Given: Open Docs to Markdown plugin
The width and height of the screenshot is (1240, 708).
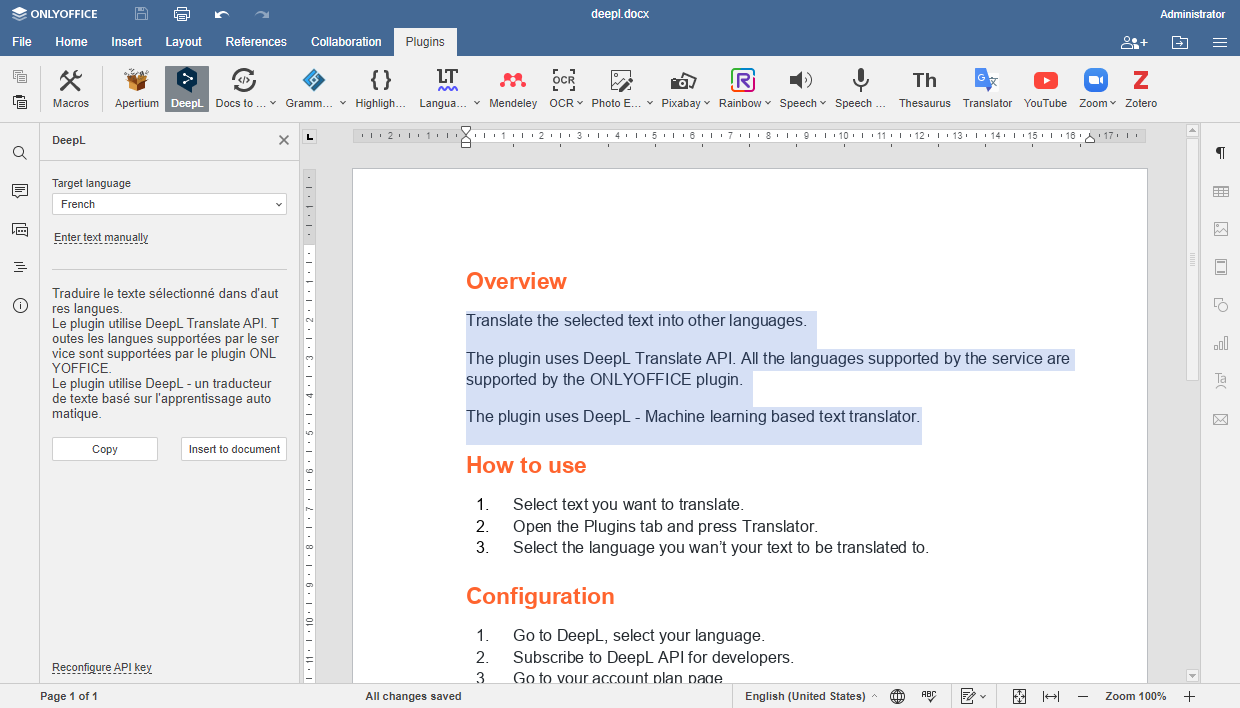Looking at the screenshot, I should (241, 89).
